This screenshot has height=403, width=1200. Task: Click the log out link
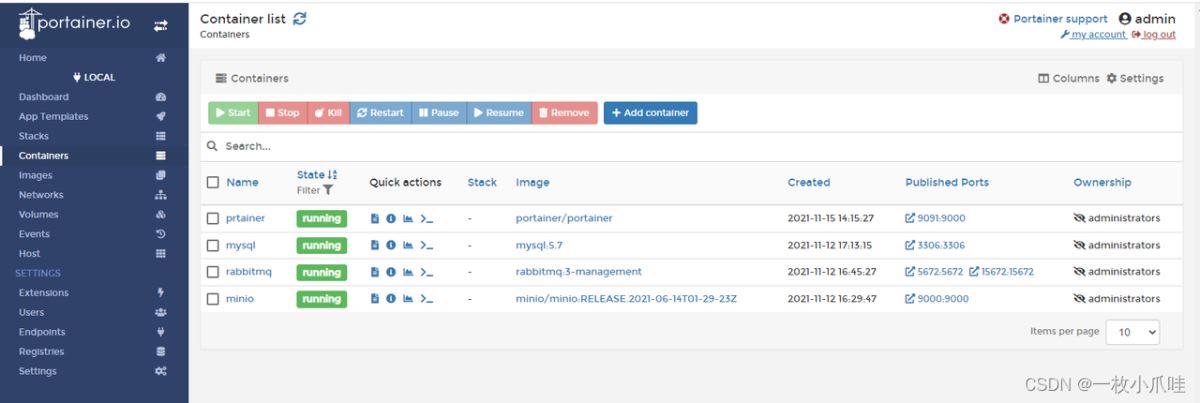coord(1153,34)
